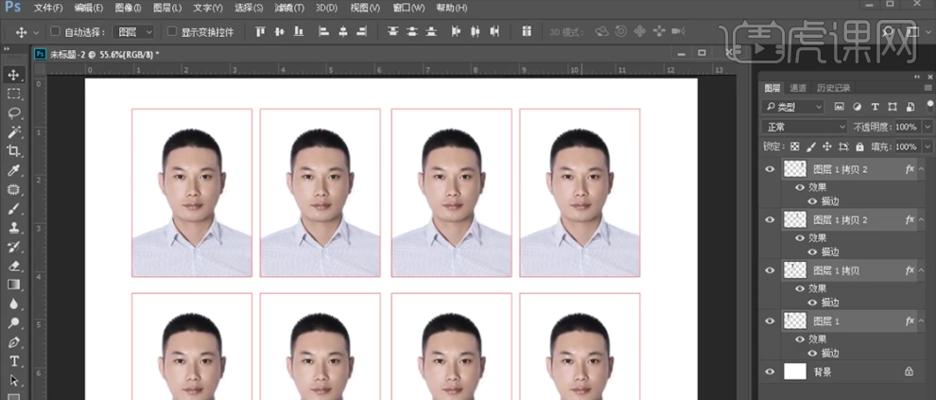This screenshot has height=400, width=936.
Task: Toggle lock position
Action: click(827, 146)
